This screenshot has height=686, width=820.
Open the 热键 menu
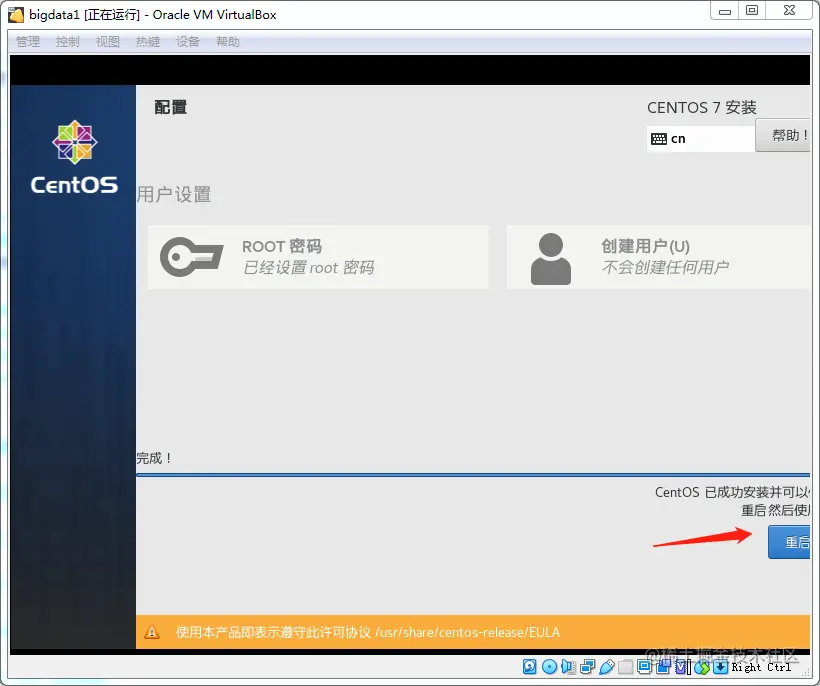pyautogui.click(x=147, y=41)
